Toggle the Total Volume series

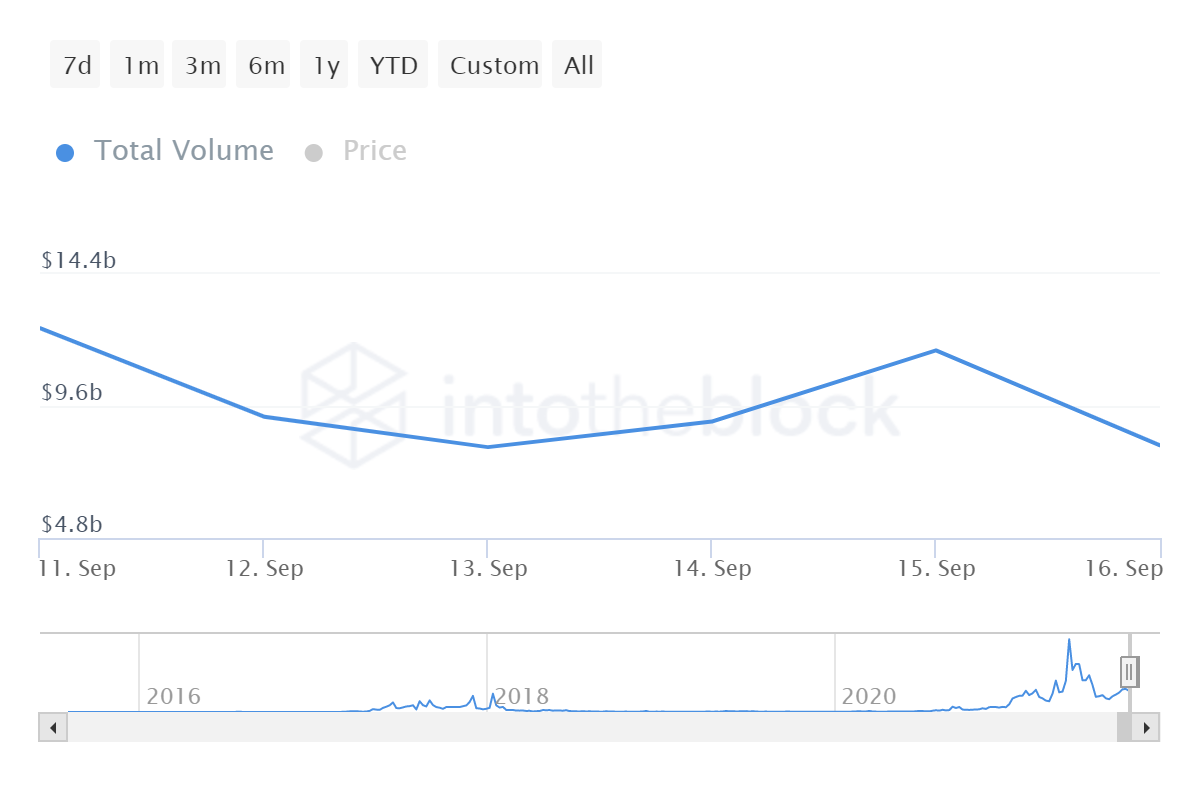click(183, 151)
